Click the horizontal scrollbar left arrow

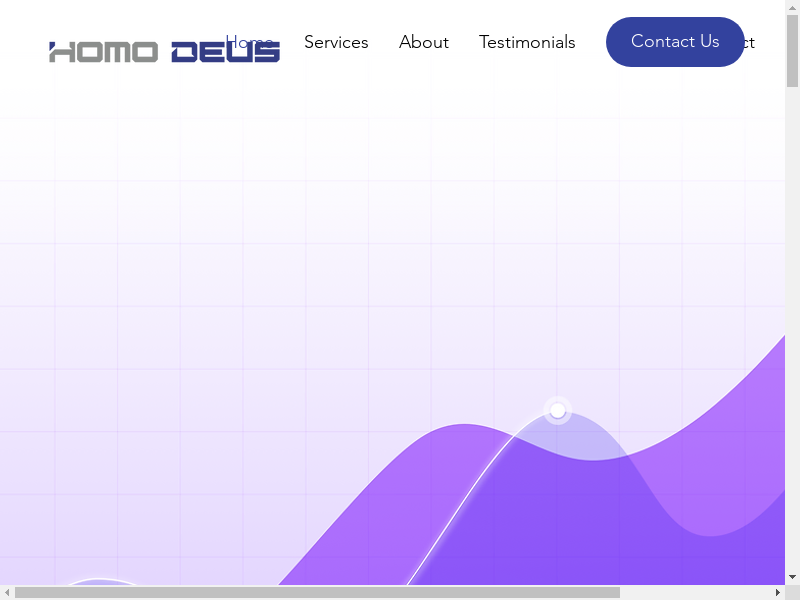(7, 593)
